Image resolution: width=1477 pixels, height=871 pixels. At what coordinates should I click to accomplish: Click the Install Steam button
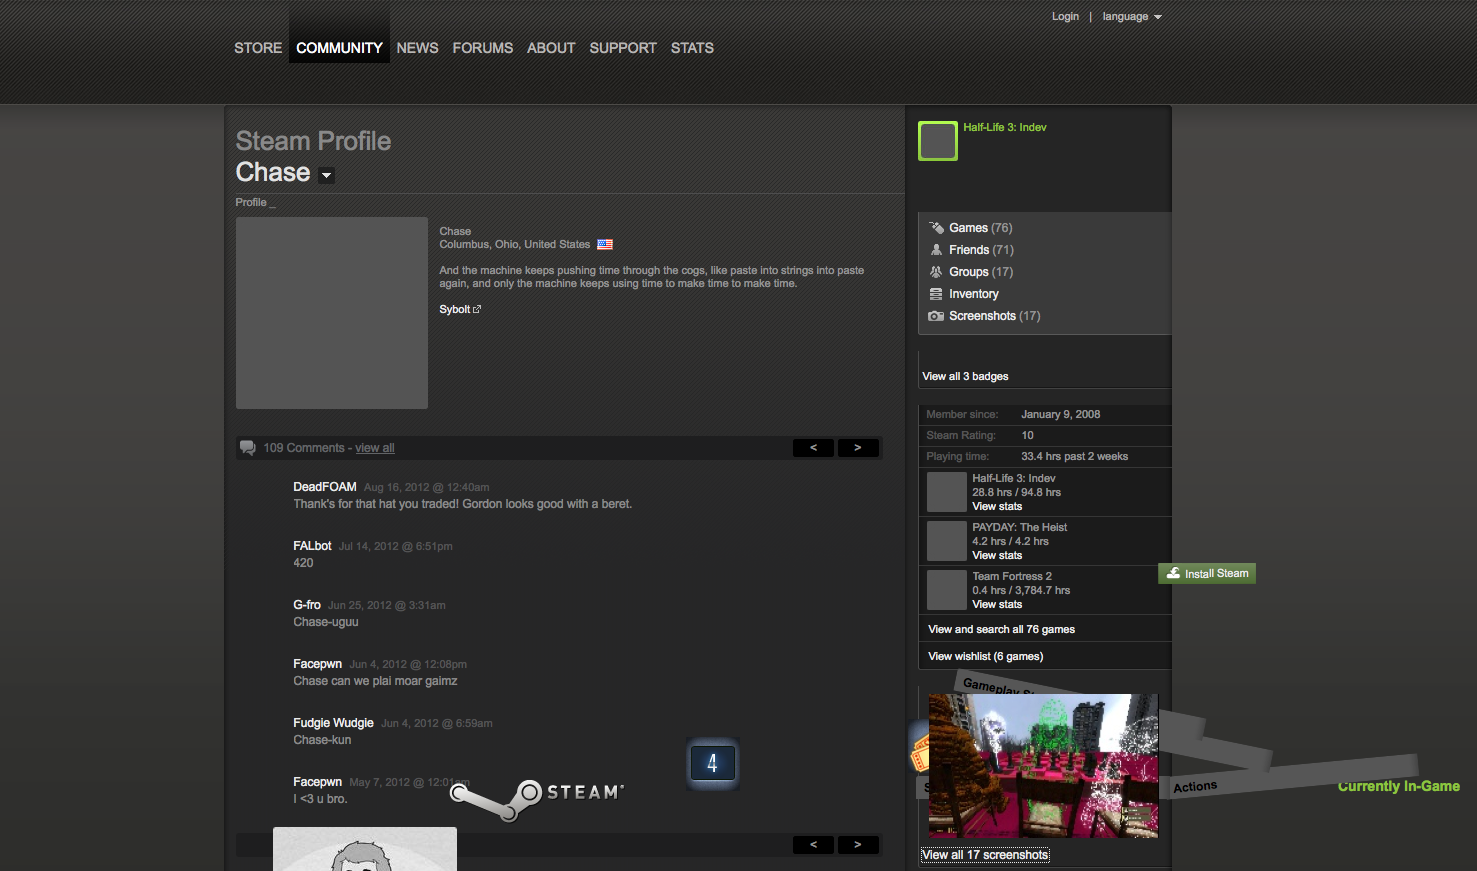pos(1207,574)
